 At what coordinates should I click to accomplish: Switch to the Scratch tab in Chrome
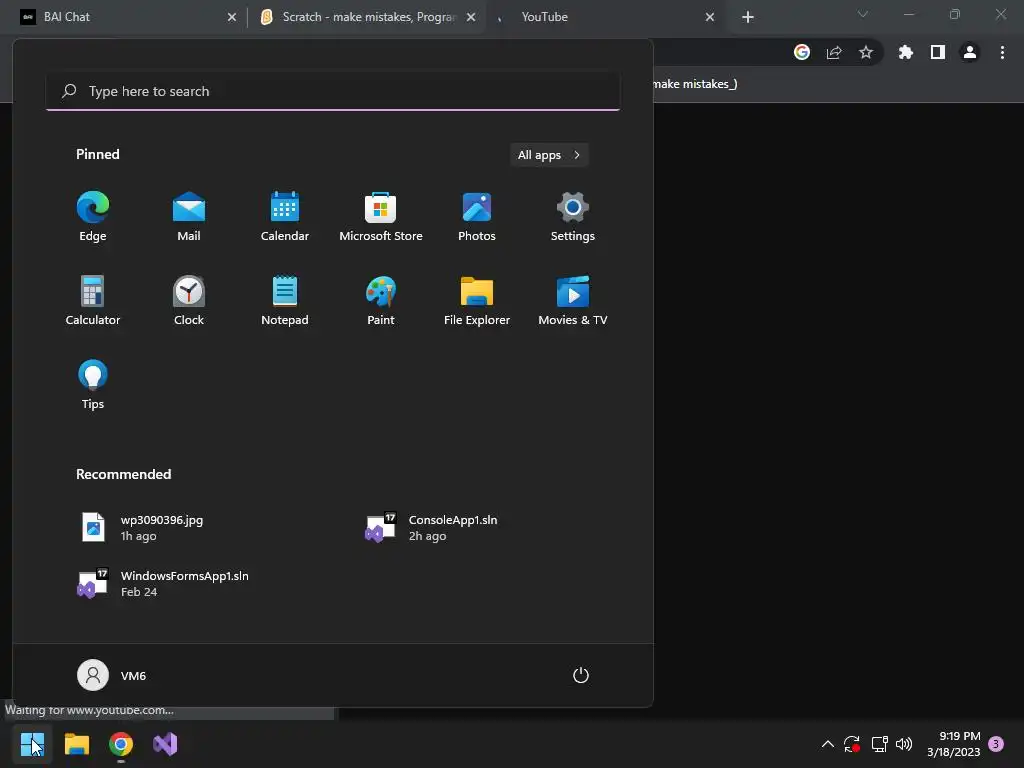368,17
